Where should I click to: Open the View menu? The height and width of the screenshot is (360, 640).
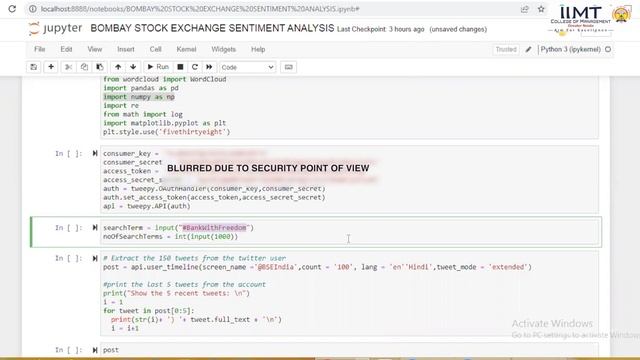pyautogui.click(x=95, y=49)
